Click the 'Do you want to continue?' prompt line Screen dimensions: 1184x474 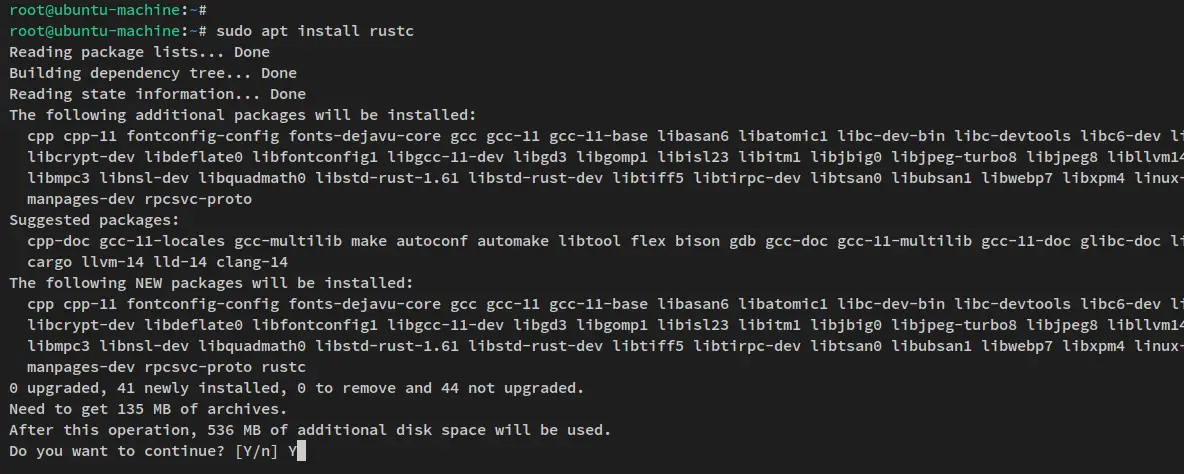pos(153,451)
